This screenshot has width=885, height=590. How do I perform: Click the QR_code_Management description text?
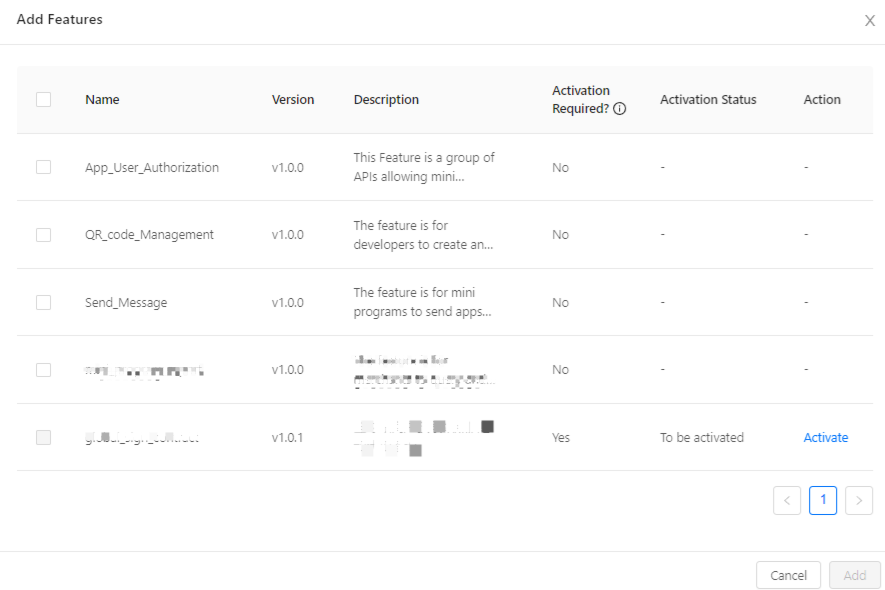[423, 235]
